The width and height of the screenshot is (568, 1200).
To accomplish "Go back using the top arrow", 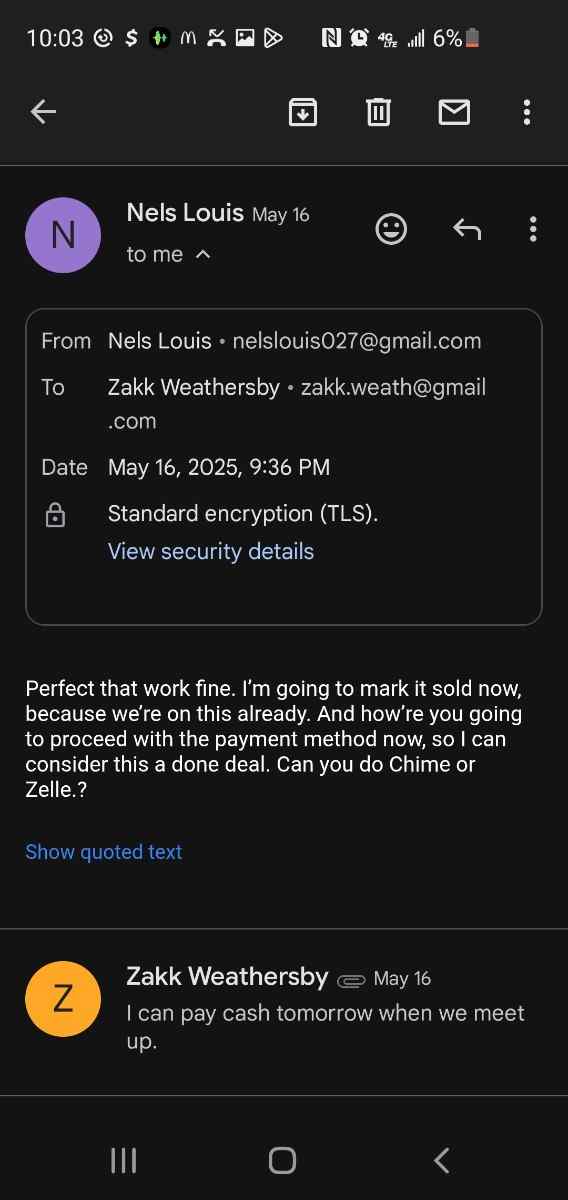I will (43, 112).
